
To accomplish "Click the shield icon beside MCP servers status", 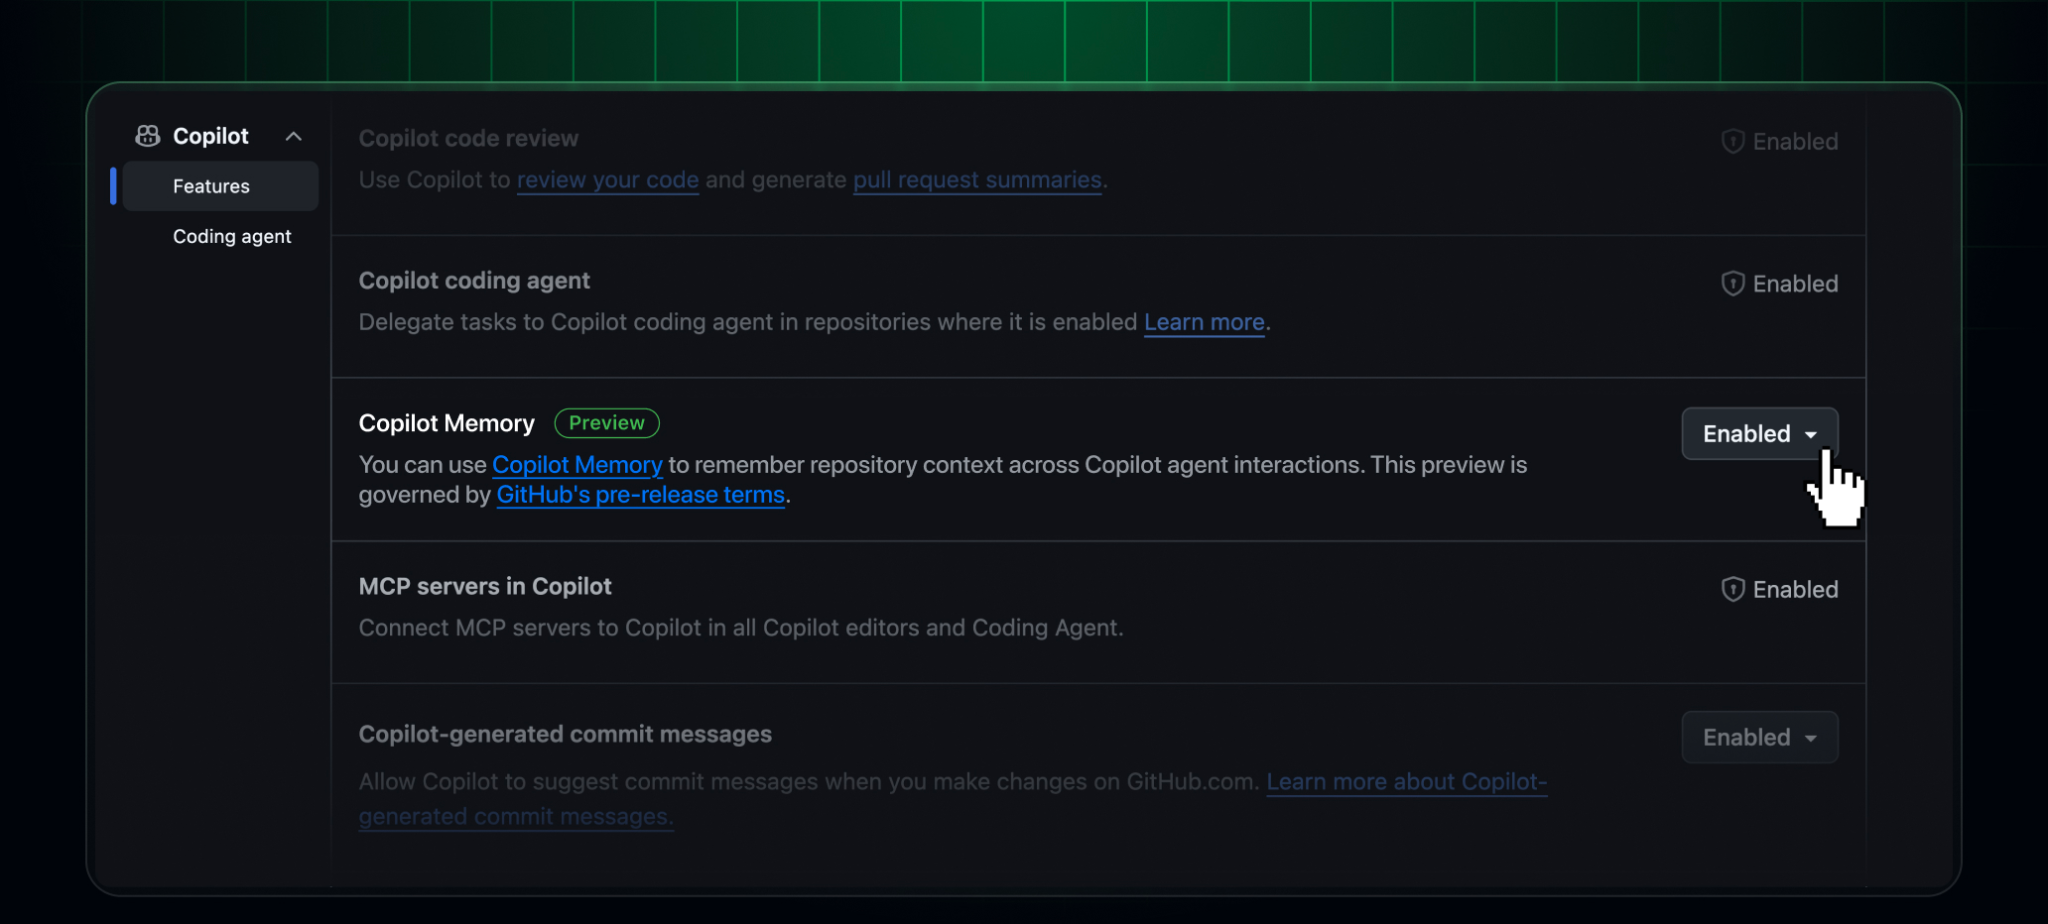I will (1733, 589).
